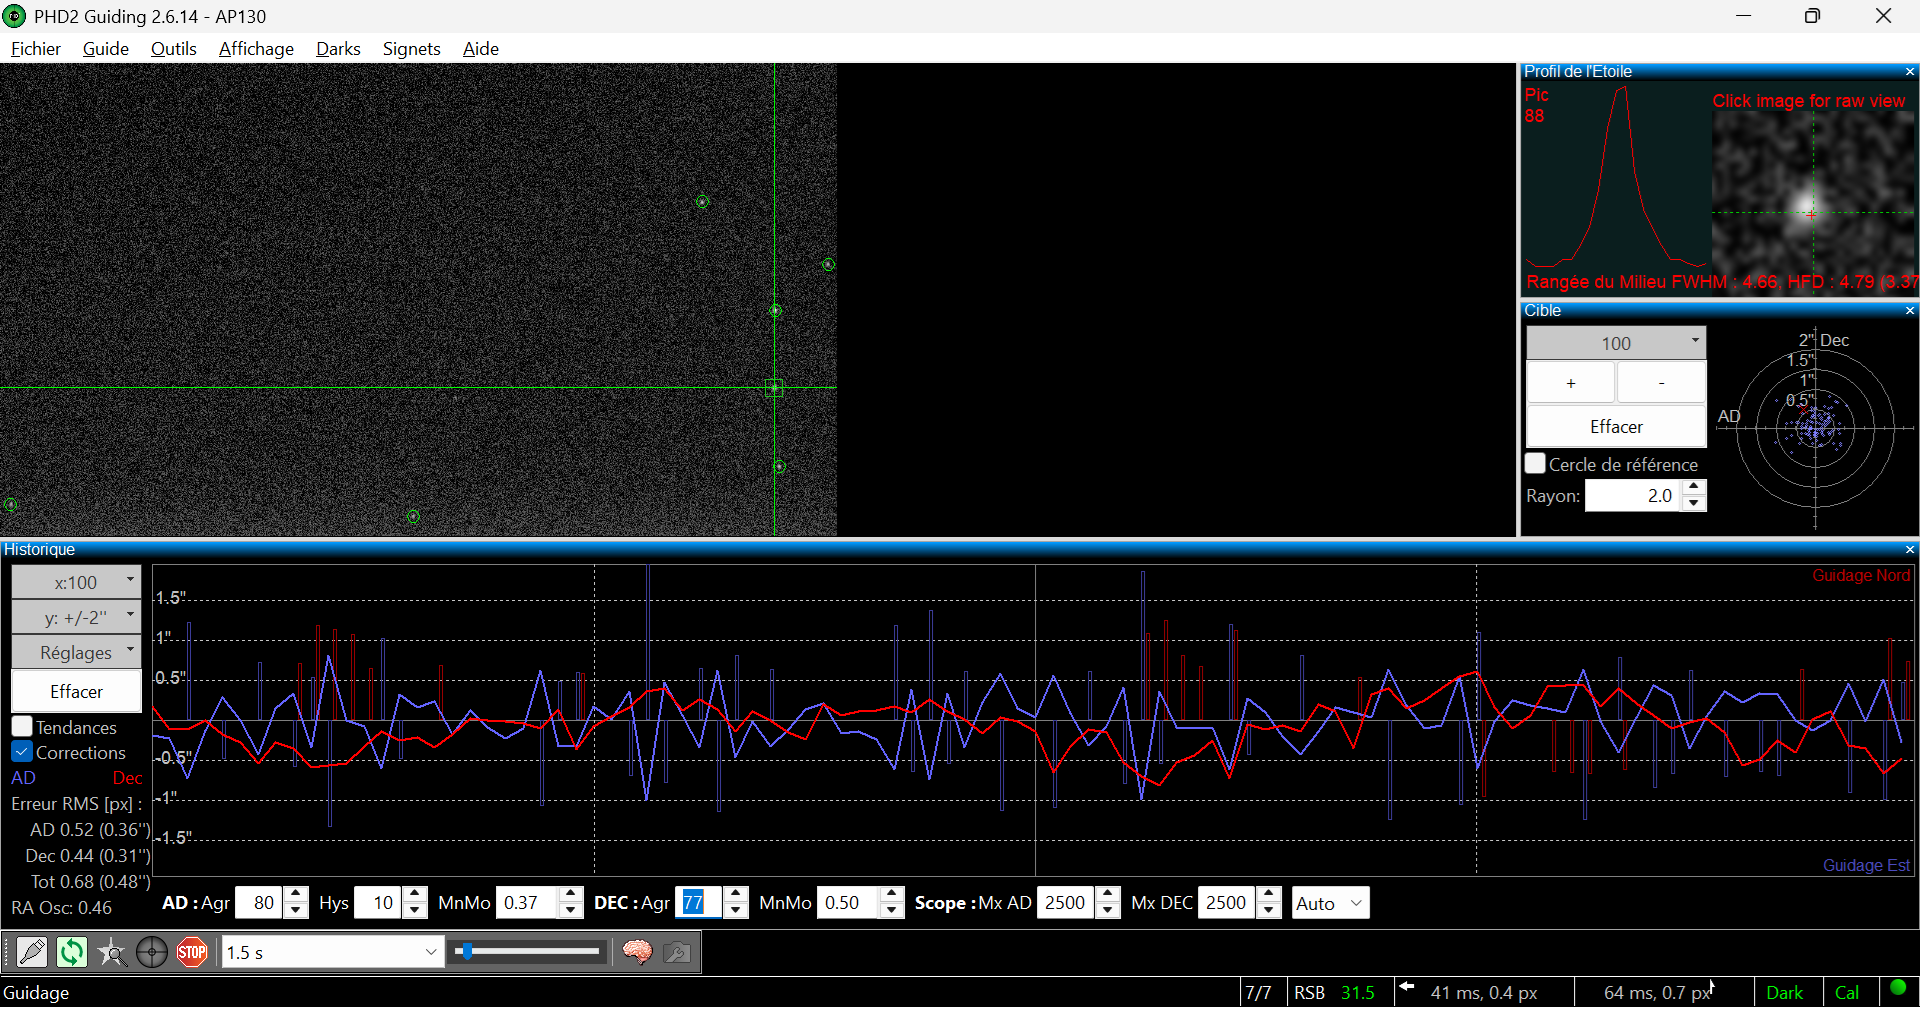
Task: Stop guiding with the red STOP icon
Action: coord(192,952)
